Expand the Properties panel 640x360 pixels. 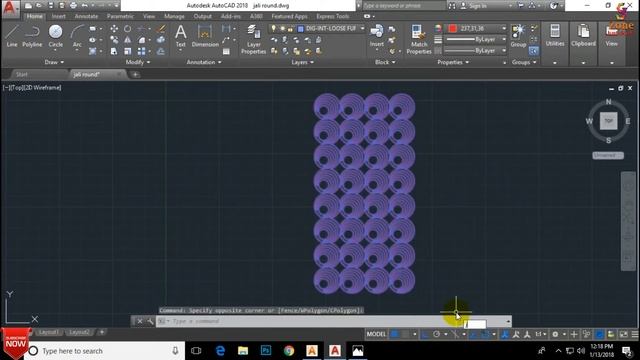[453, 62]
